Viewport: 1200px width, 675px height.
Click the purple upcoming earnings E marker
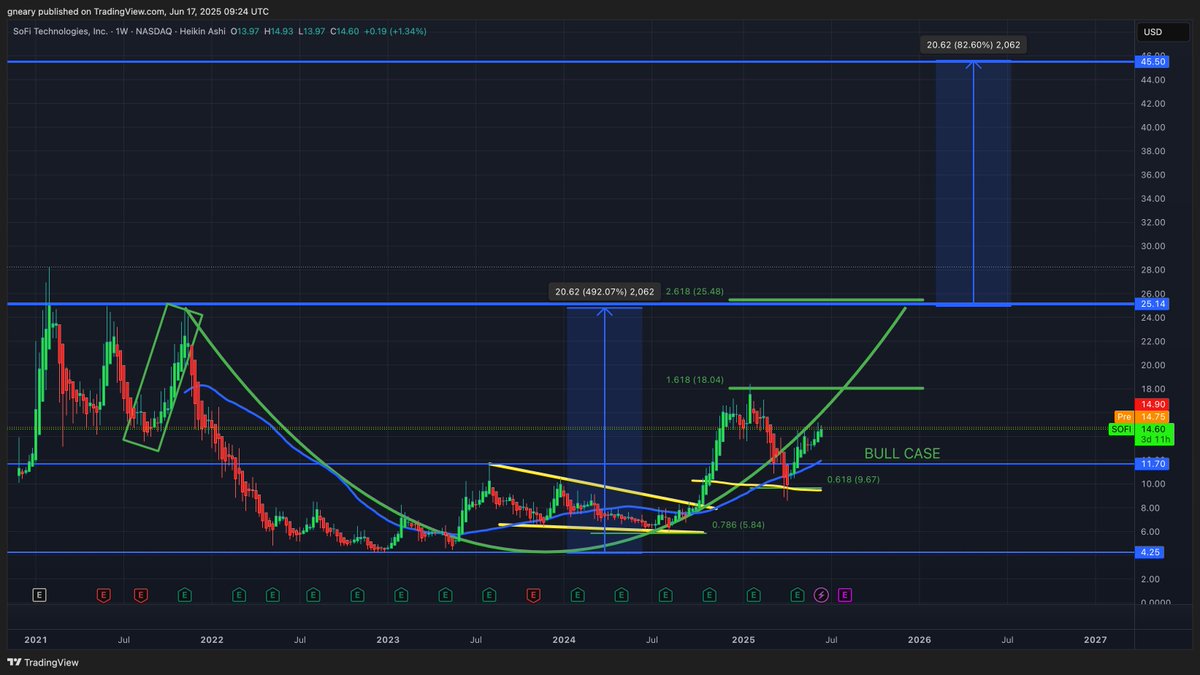click(845, 595)
